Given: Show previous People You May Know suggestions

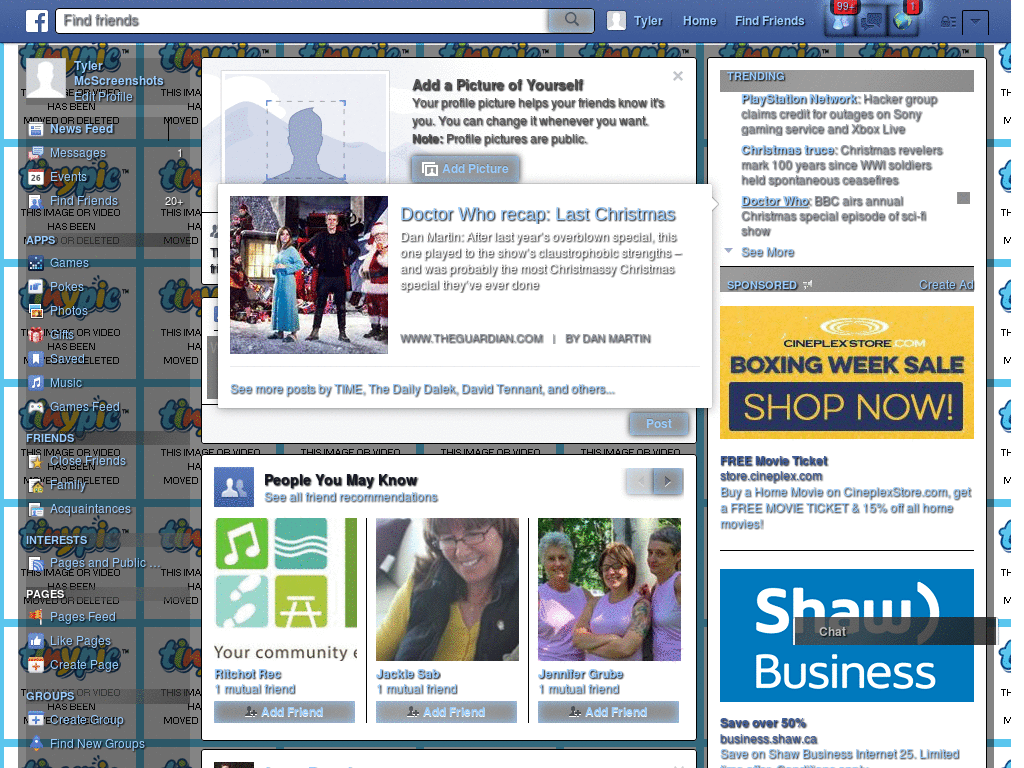Looking at the screenshot, I should point(640,482).
